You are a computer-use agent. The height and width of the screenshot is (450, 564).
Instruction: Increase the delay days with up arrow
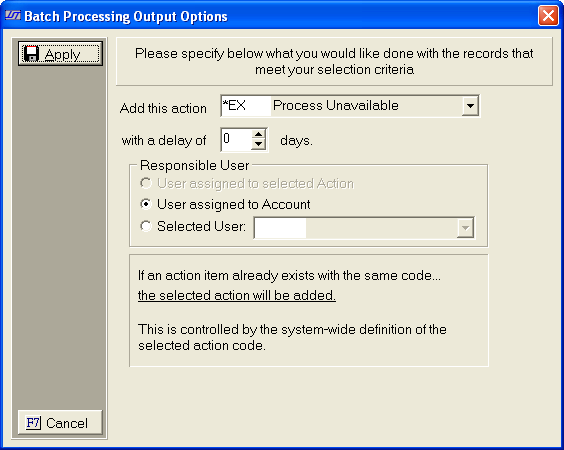click(x=258, y=135)
